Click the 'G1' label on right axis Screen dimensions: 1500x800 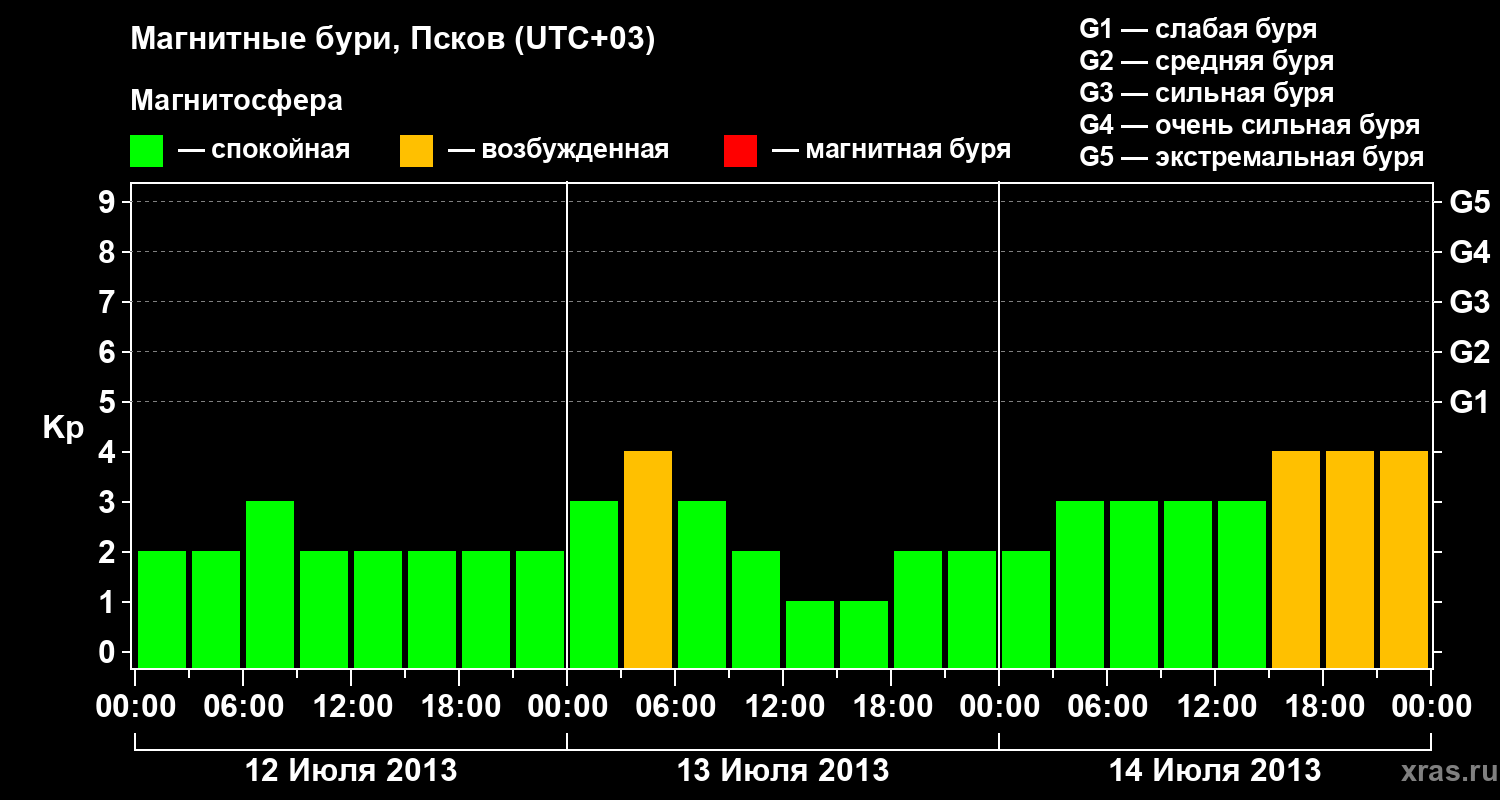[1469, 402]
